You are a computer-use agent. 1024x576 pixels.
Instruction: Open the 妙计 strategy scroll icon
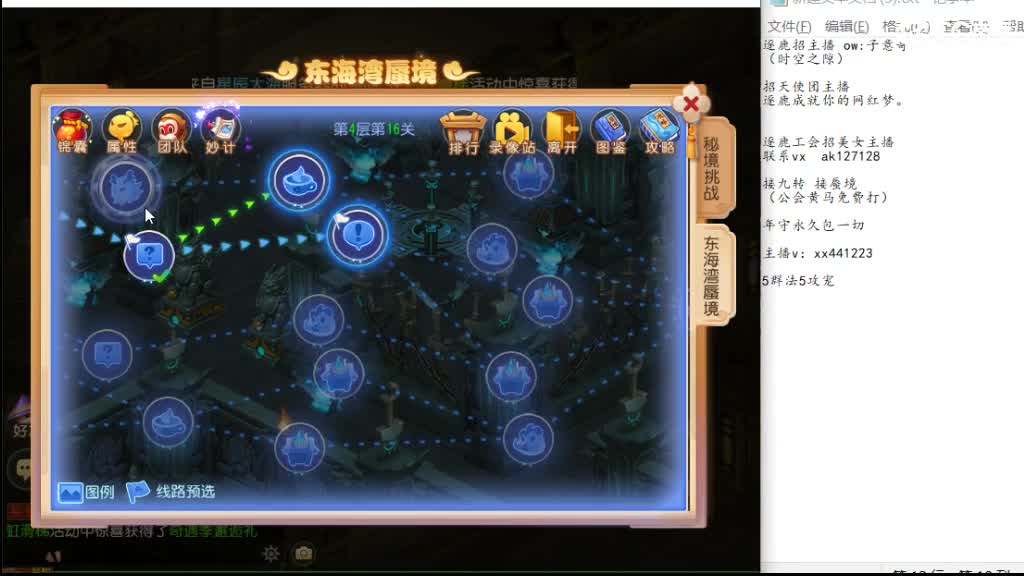[x=221, y=131]
